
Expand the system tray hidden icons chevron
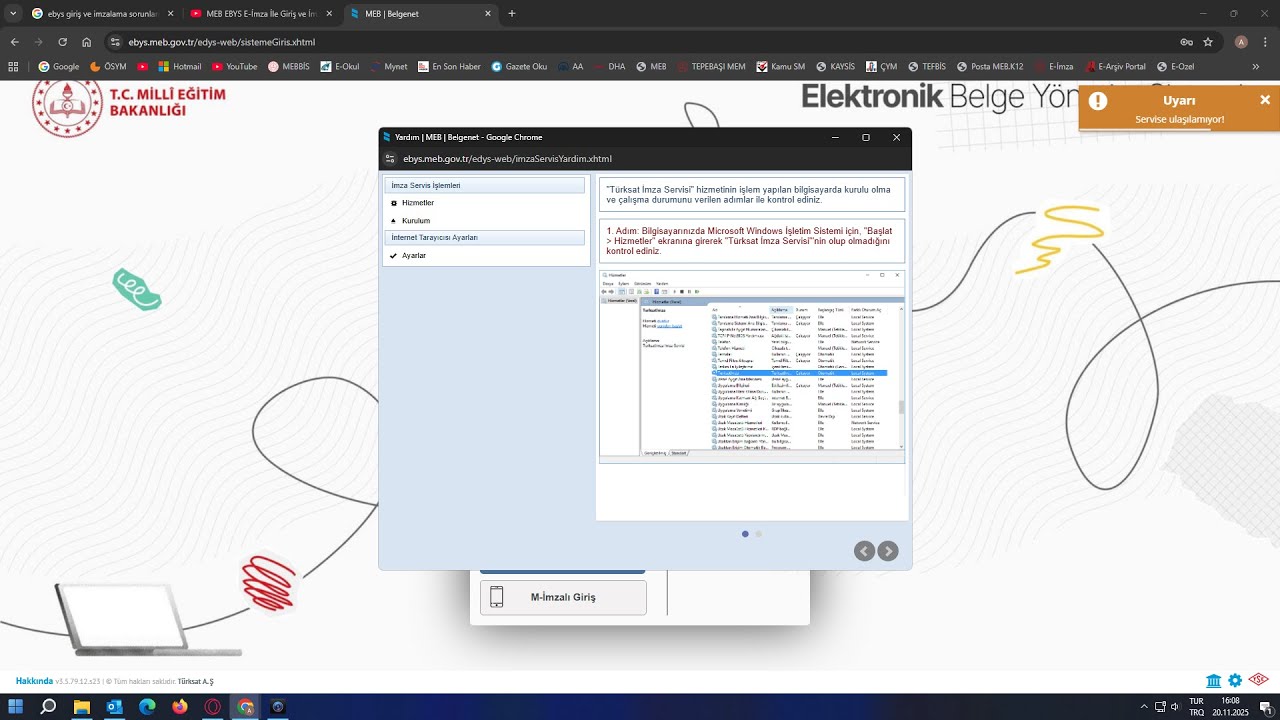[1144, 707]
